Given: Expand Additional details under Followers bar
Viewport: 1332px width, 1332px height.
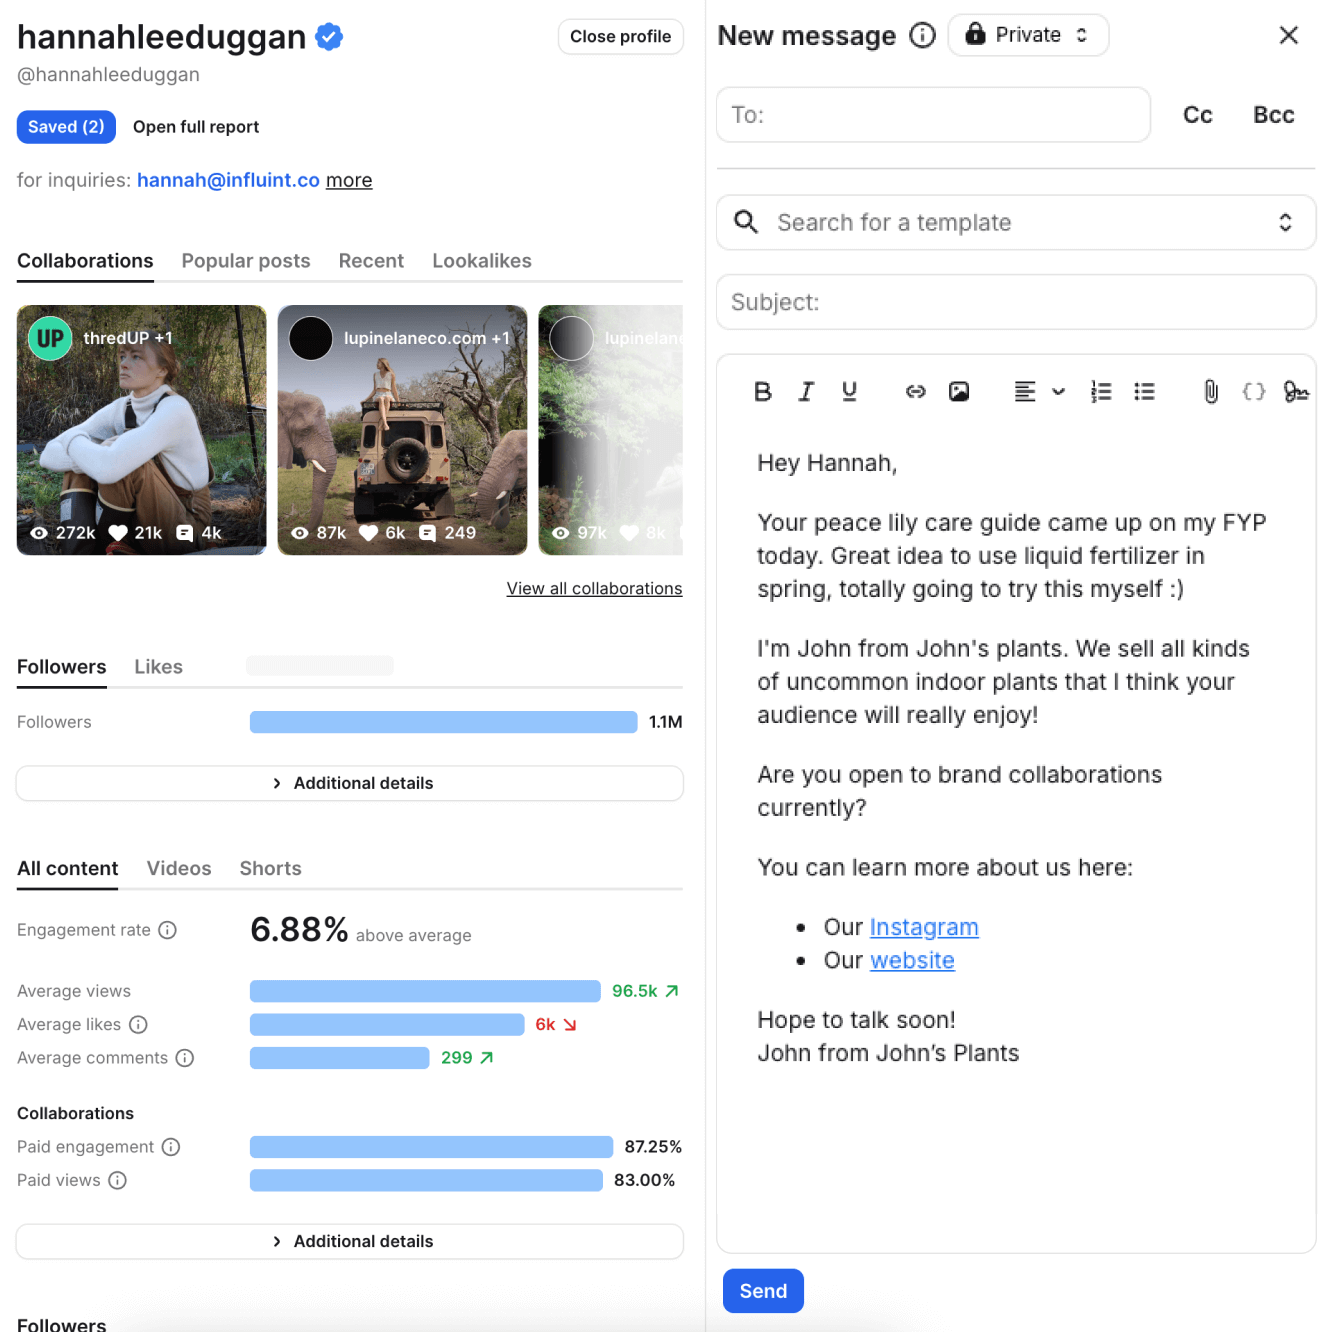Looking at the screenshot, I should point(350,783).
